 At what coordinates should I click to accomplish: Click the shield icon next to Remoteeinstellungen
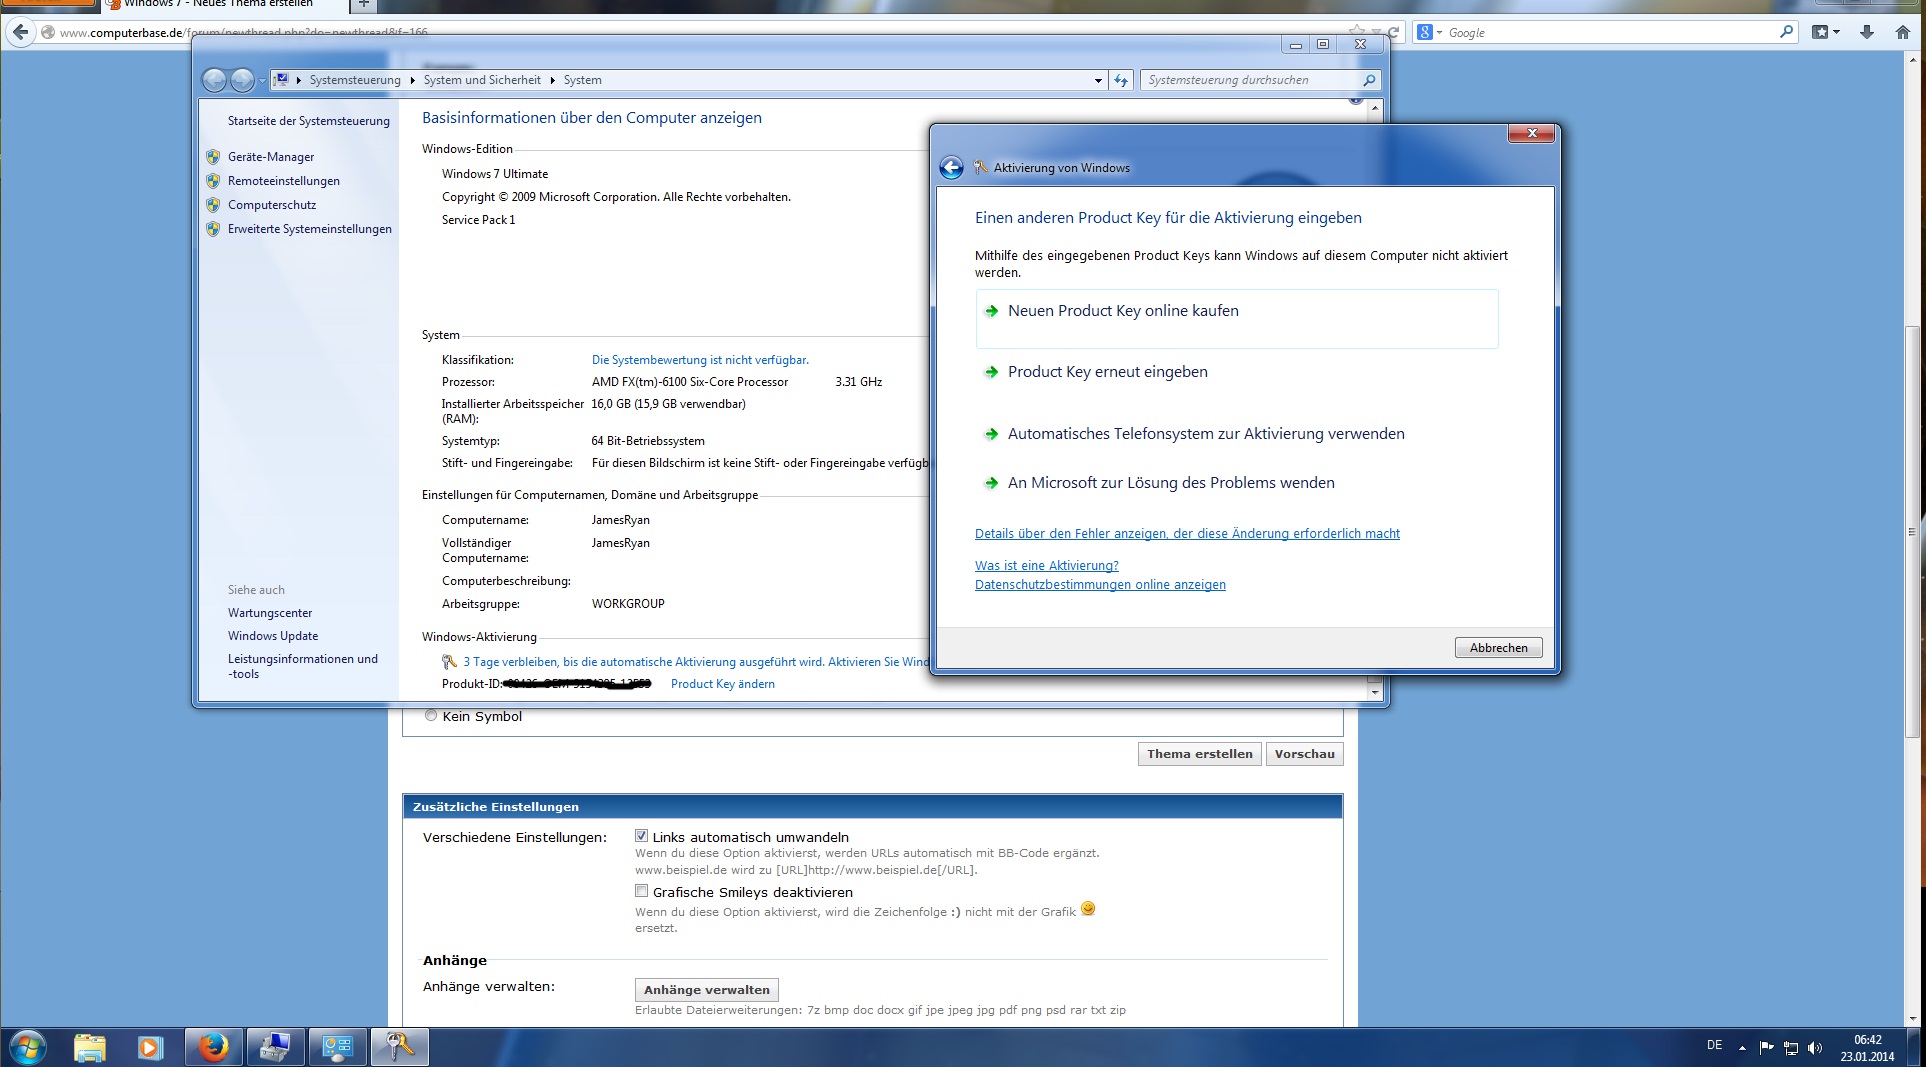click(213, 181)
